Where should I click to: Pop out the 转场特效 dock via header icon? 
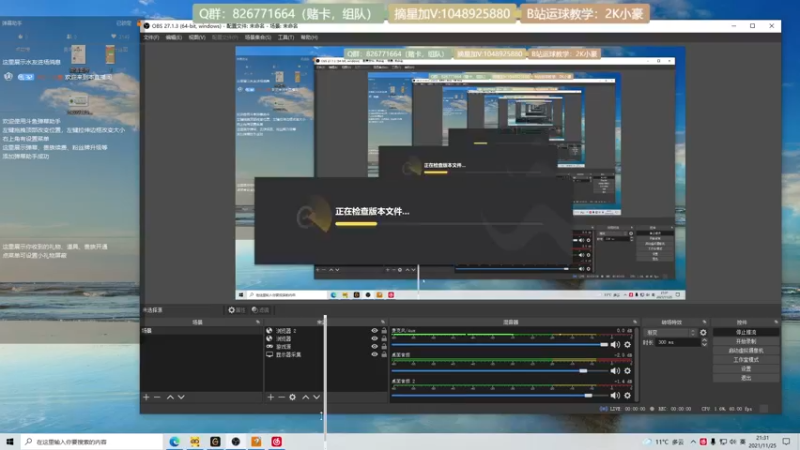pos(705,322)
